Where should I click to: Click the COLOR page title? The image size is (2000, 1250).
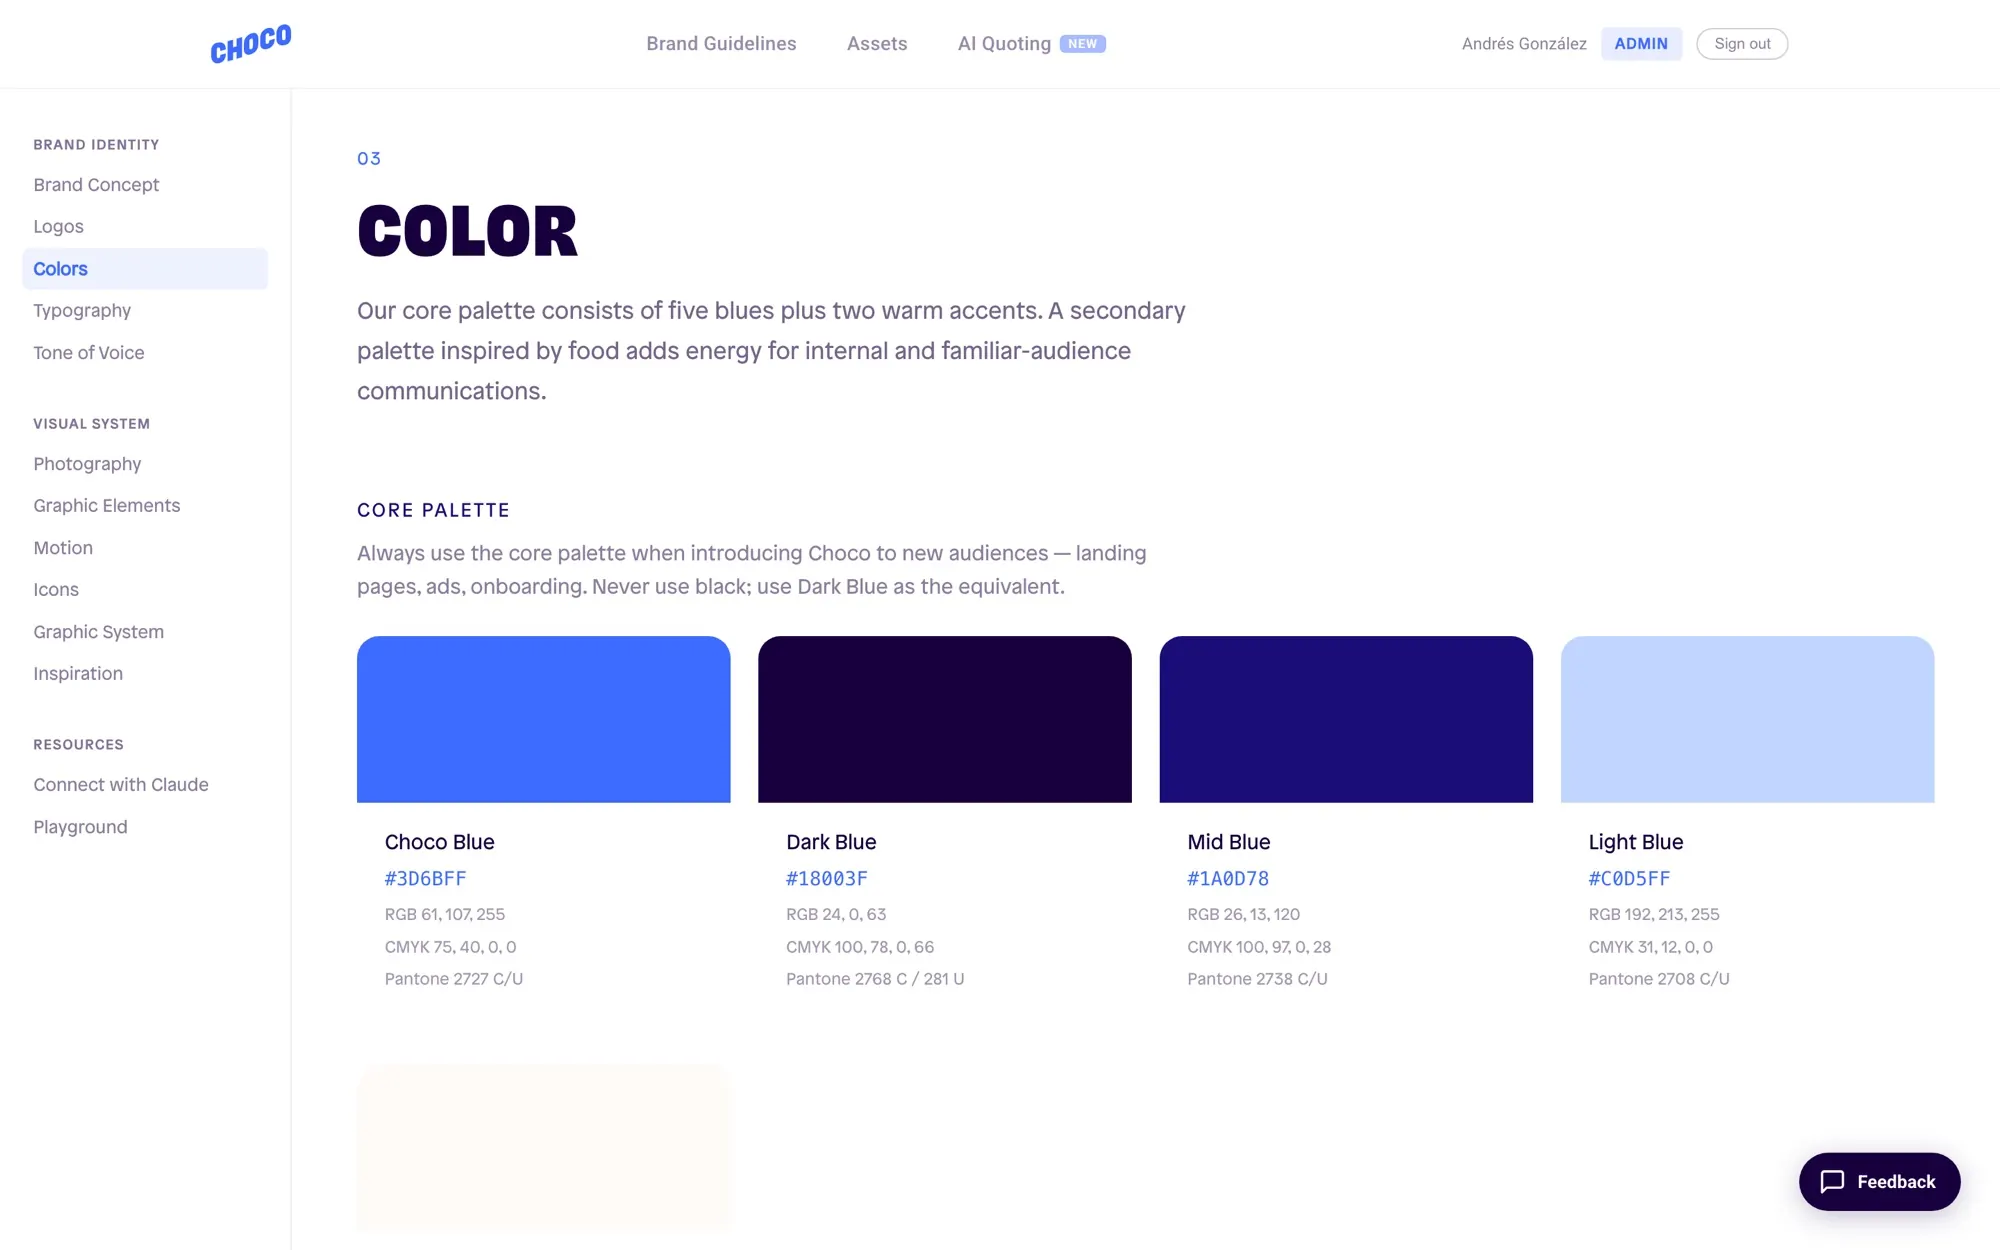point(467,231)
